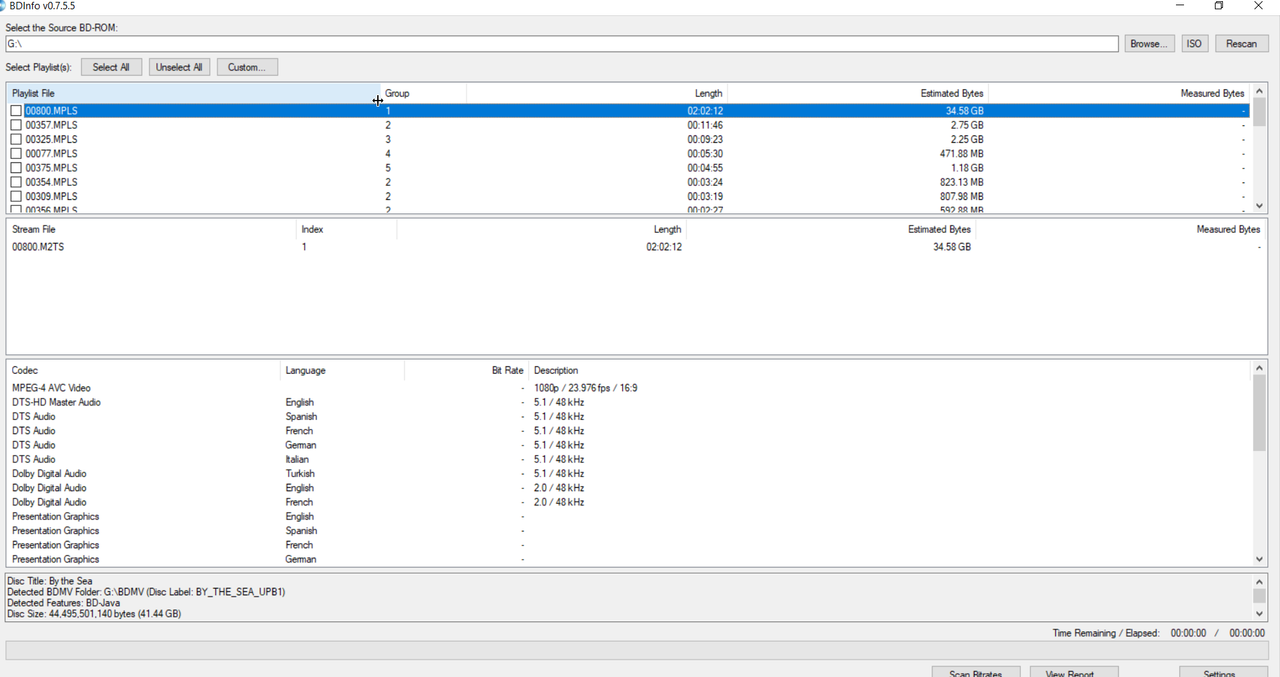Click the Codec column header
Screen dimensions: 1280x677
[x=143, y=370]
